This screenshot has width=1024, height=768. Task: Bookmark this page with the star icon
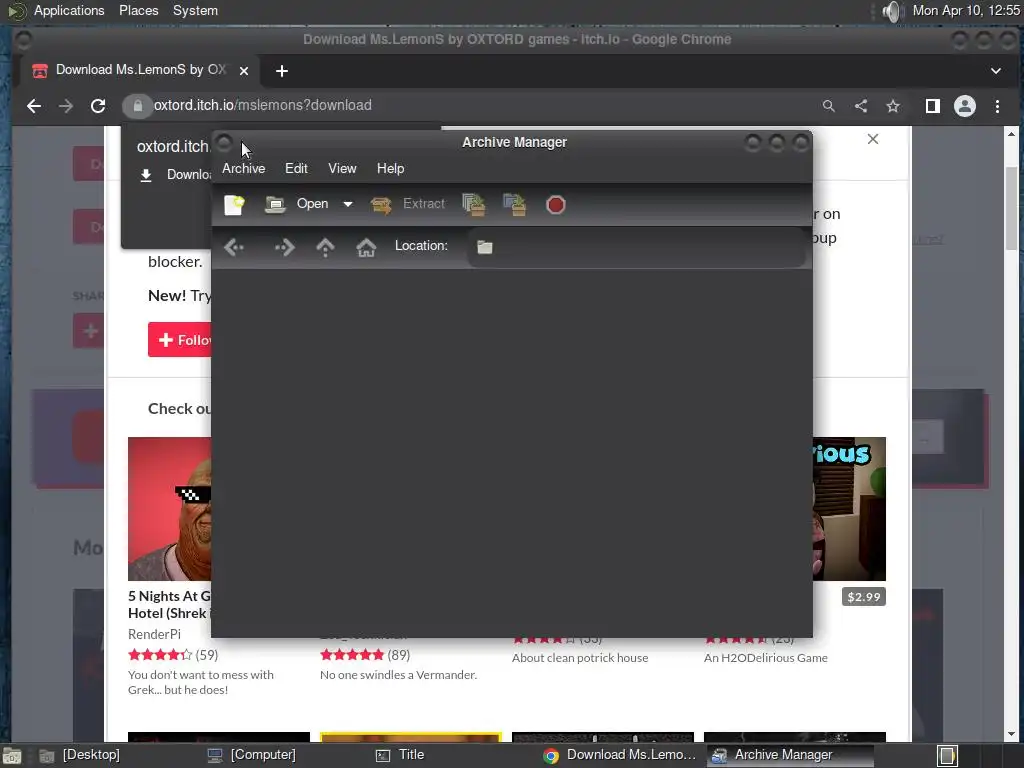point(893,106)
